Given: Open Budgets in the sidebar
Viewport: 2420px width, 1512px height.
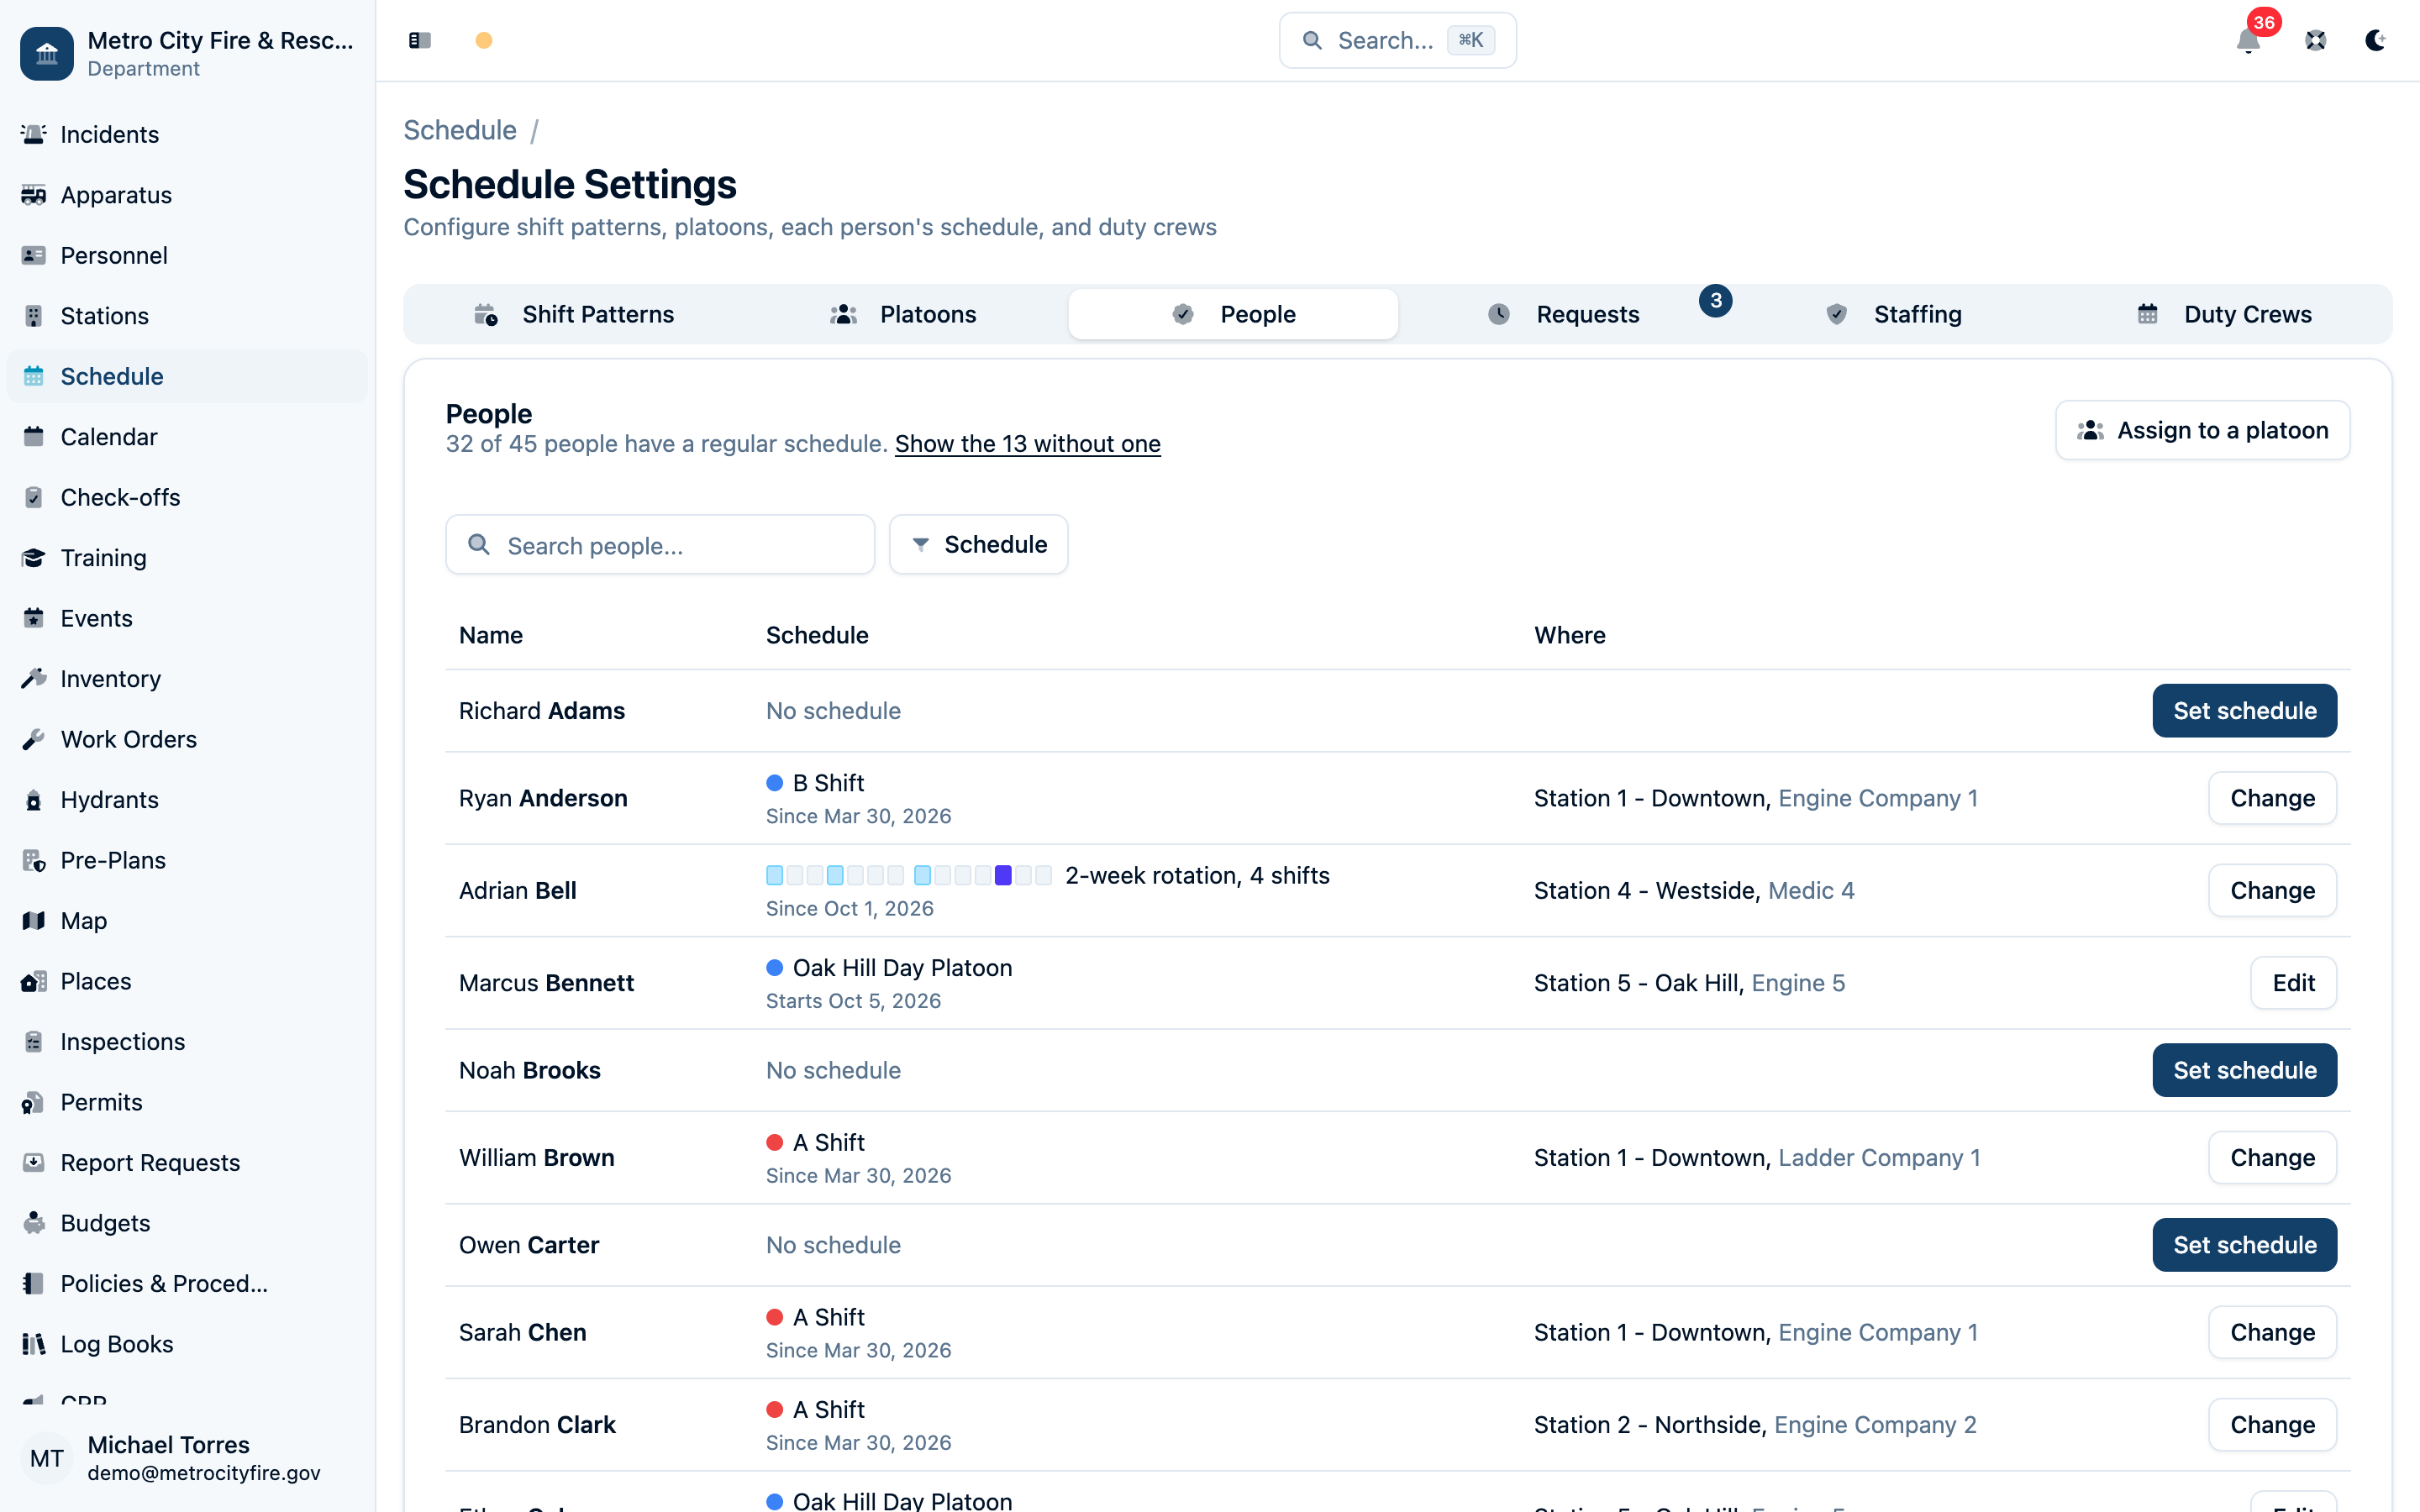Looking at the screenshot, I should tap(187, 1223).
